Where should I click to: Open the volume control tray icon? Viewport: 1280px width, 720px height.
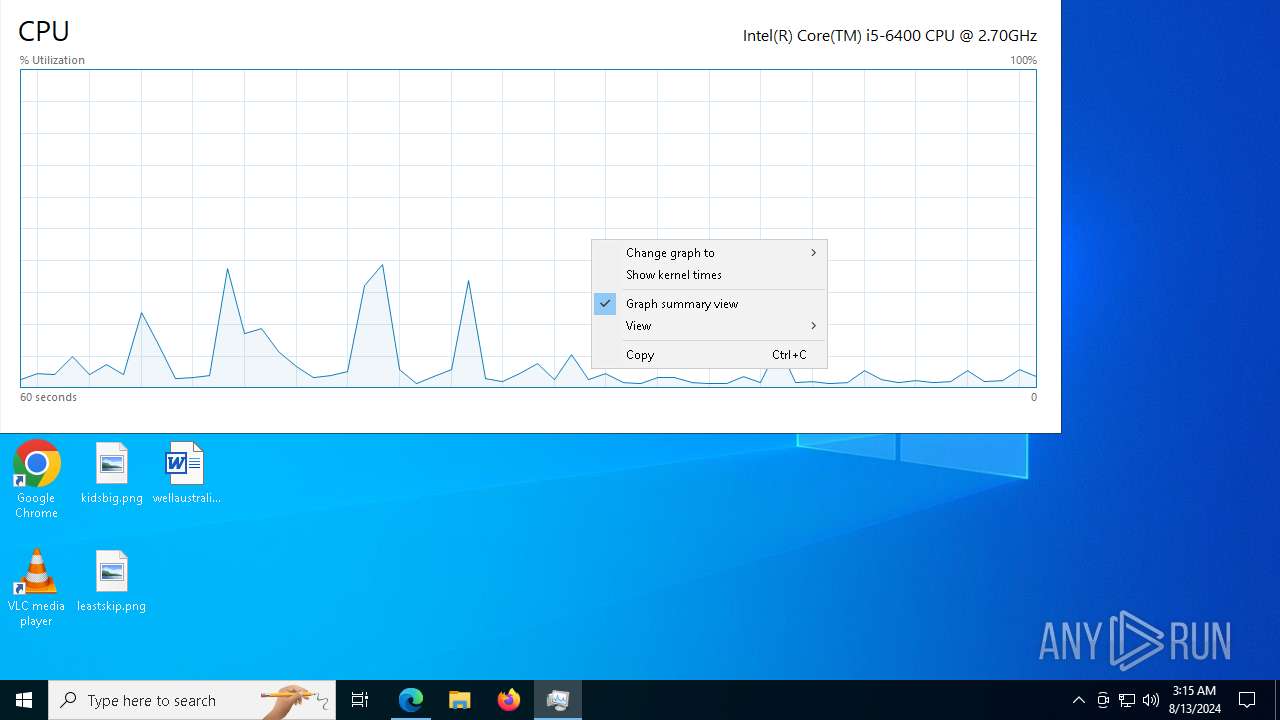point(1151,700)
